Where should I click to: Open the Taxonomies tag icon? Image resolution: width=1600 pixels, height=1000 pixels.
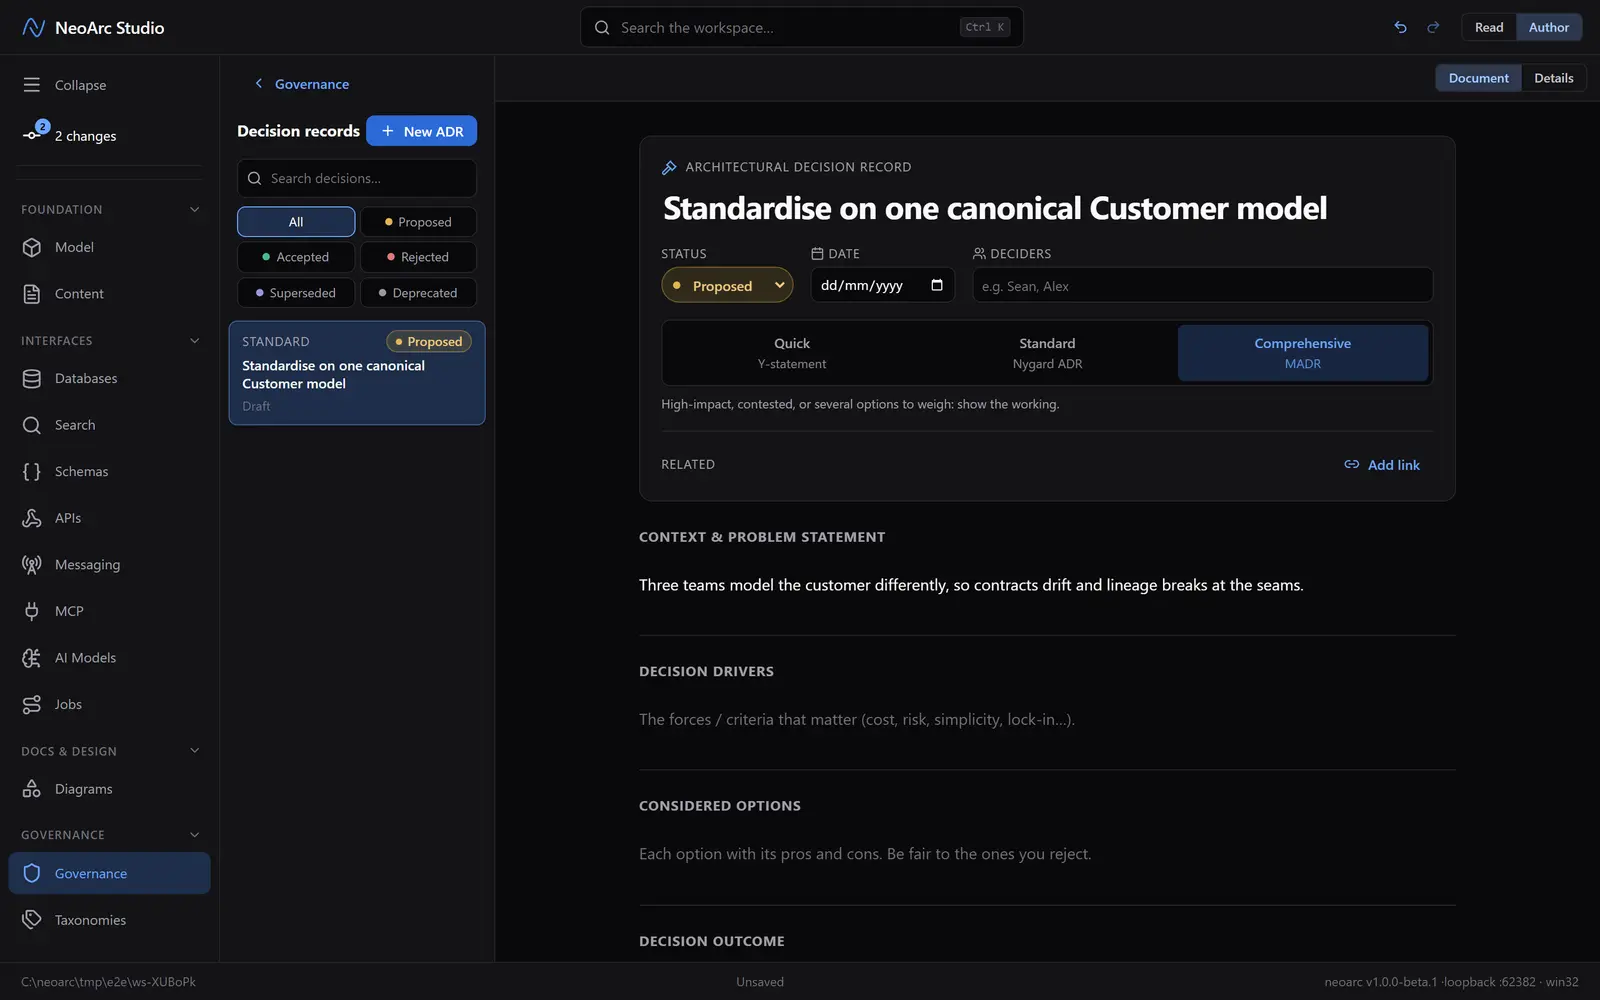[x=32, y=919]
